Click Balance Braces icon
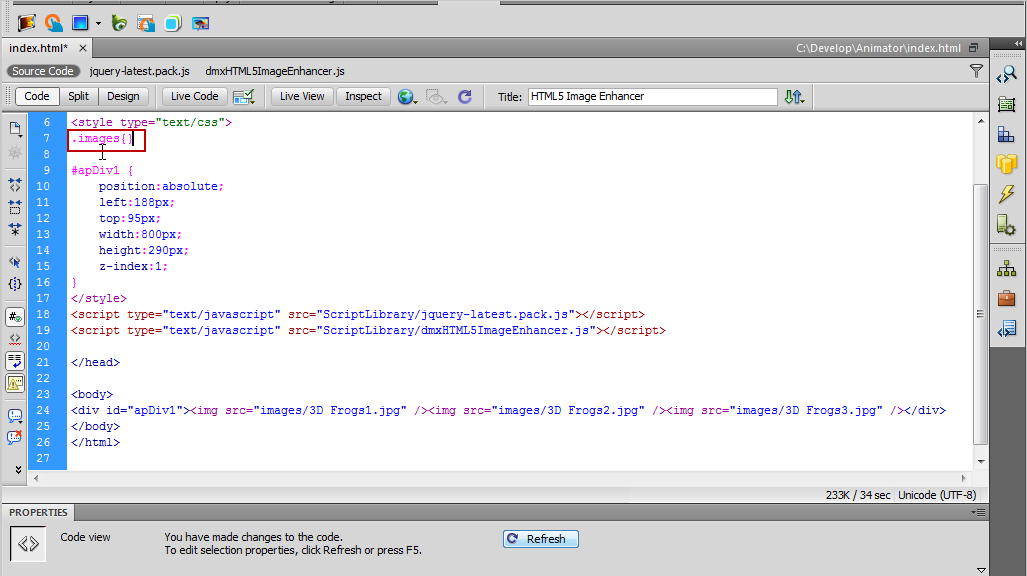 15,284
